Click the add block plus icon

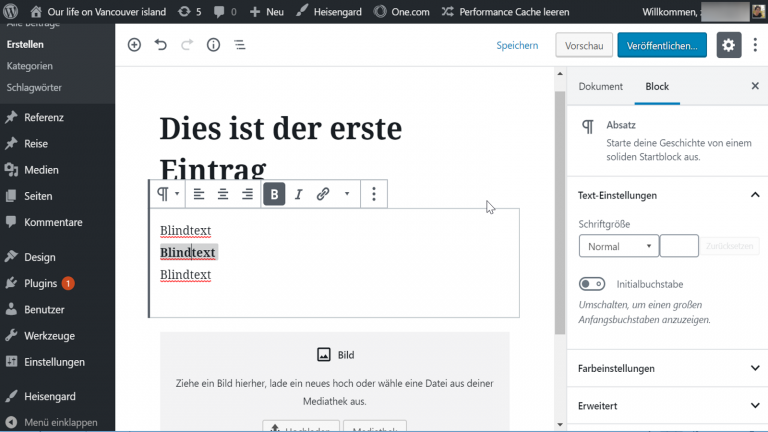pos(134,45)
